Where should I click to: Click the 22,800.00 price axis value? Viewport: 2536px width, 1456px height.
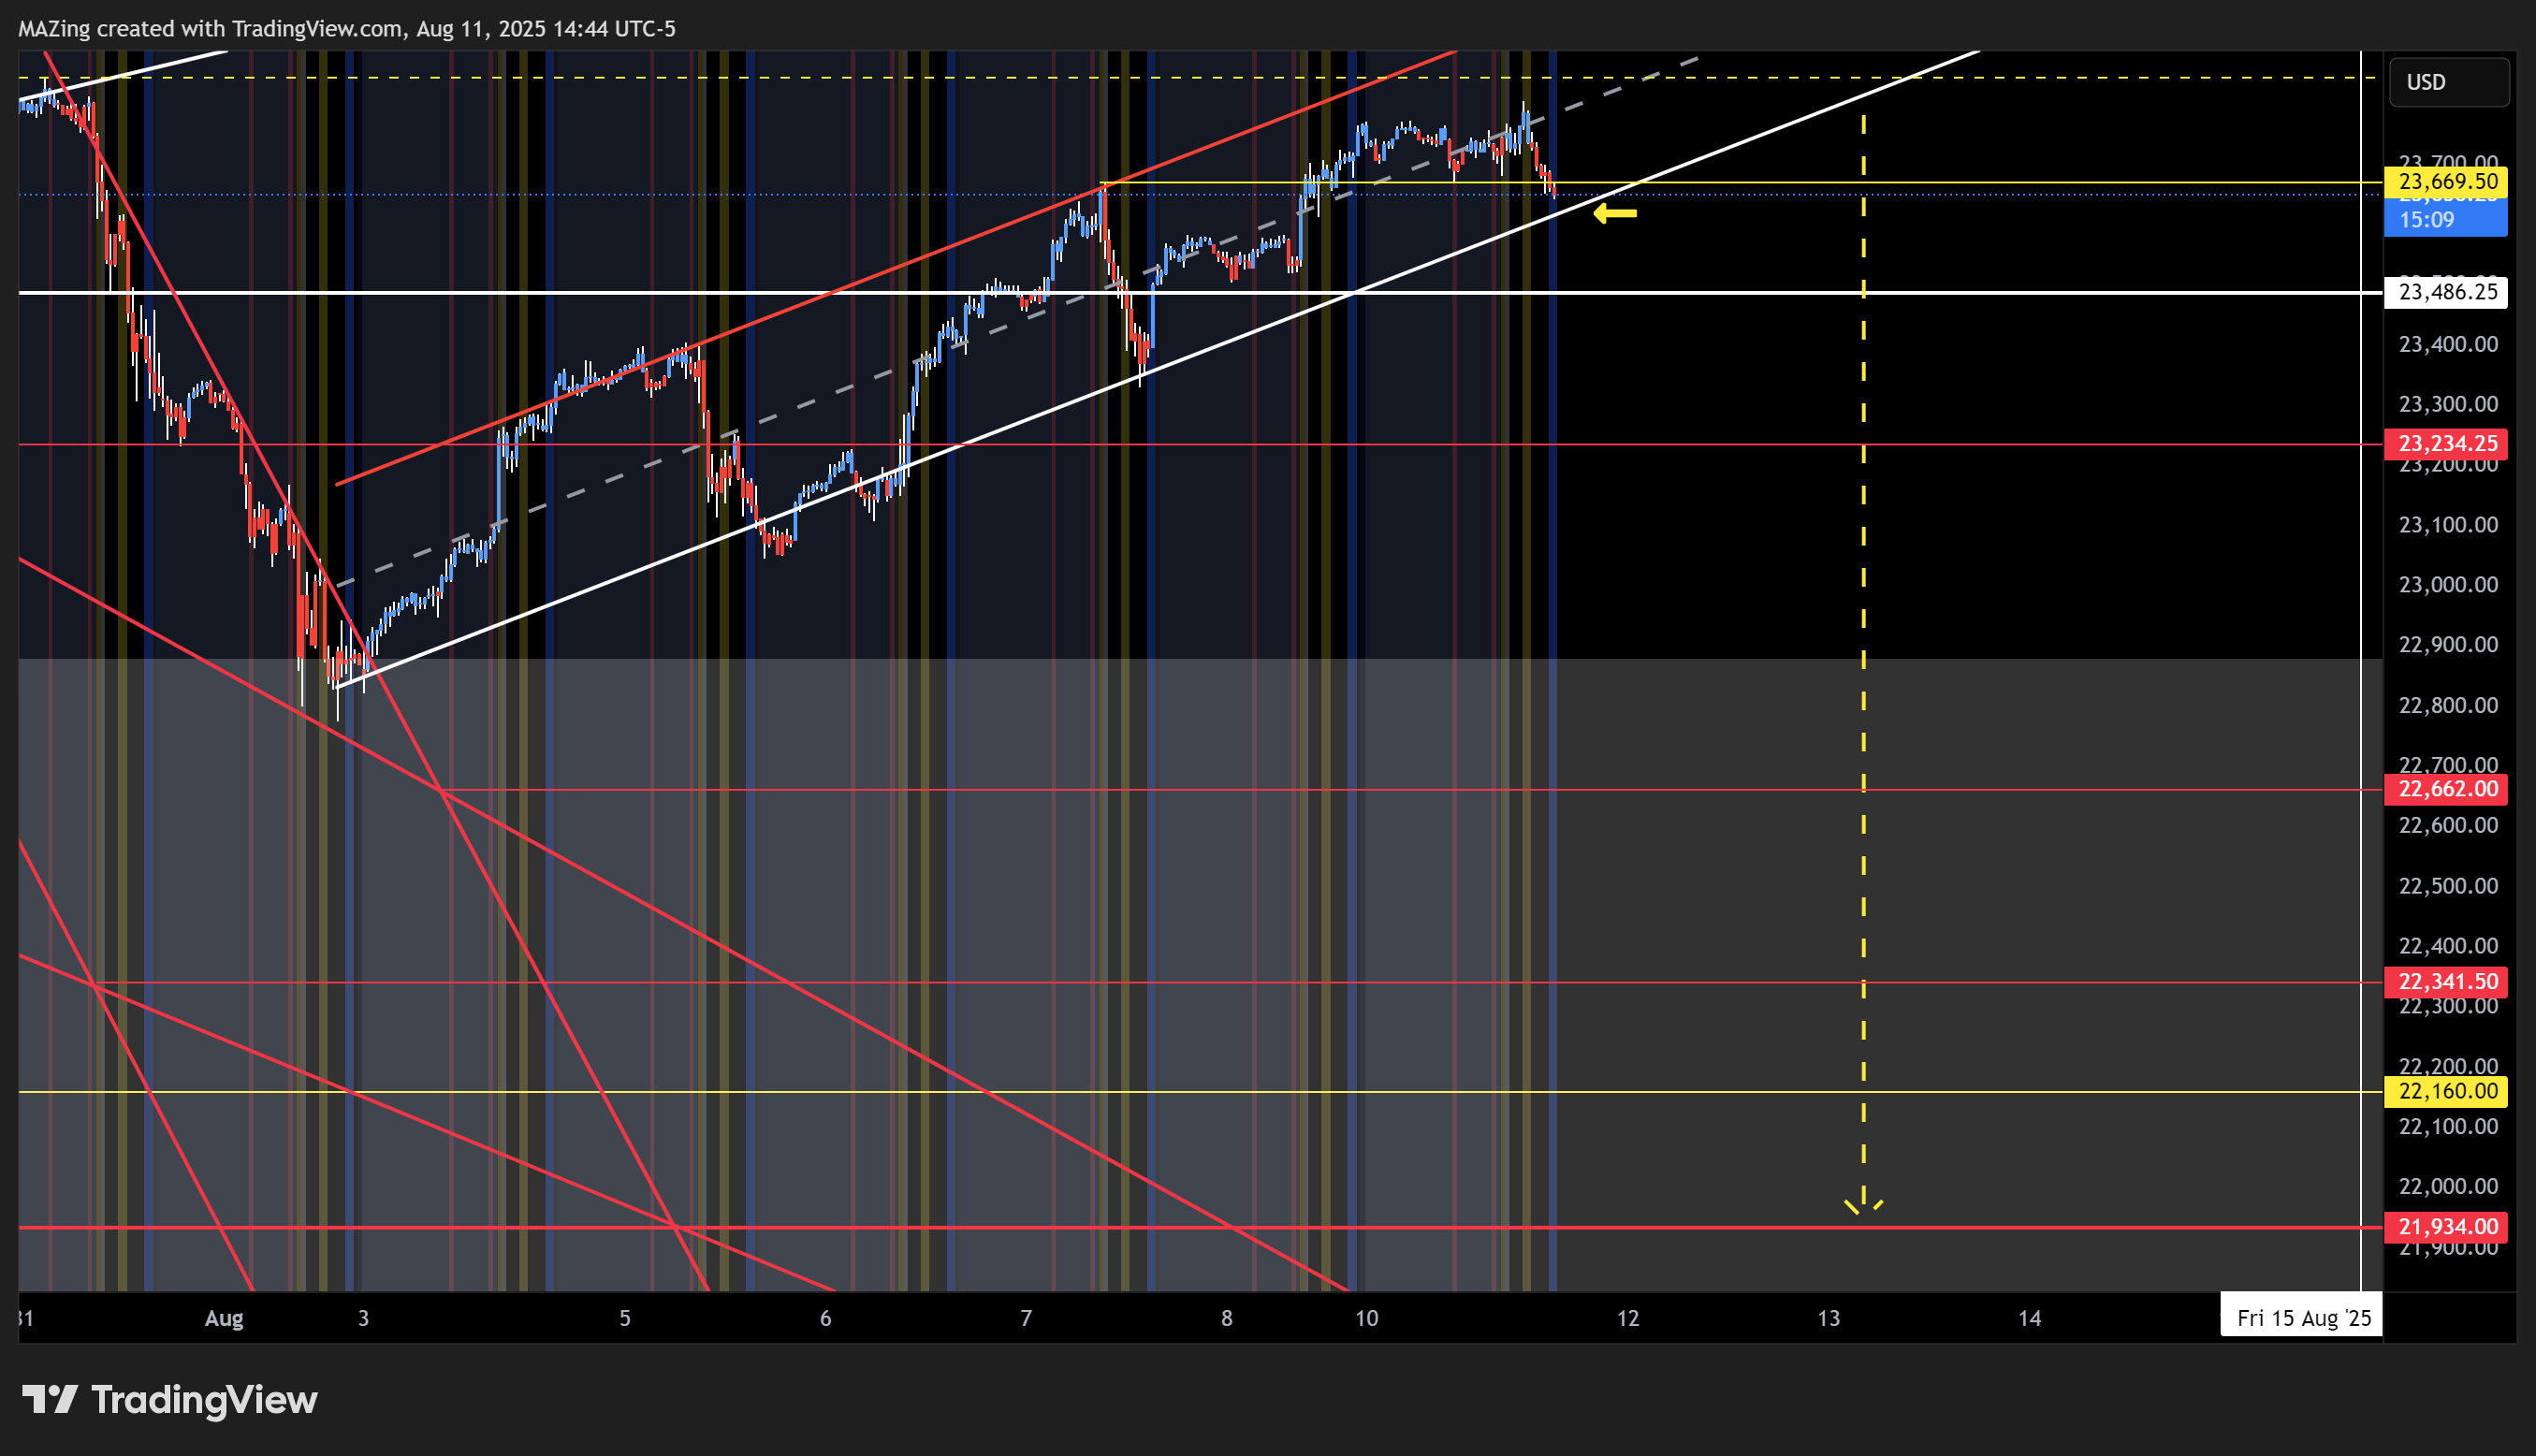pyautogui.click(x=2448, y=706)
